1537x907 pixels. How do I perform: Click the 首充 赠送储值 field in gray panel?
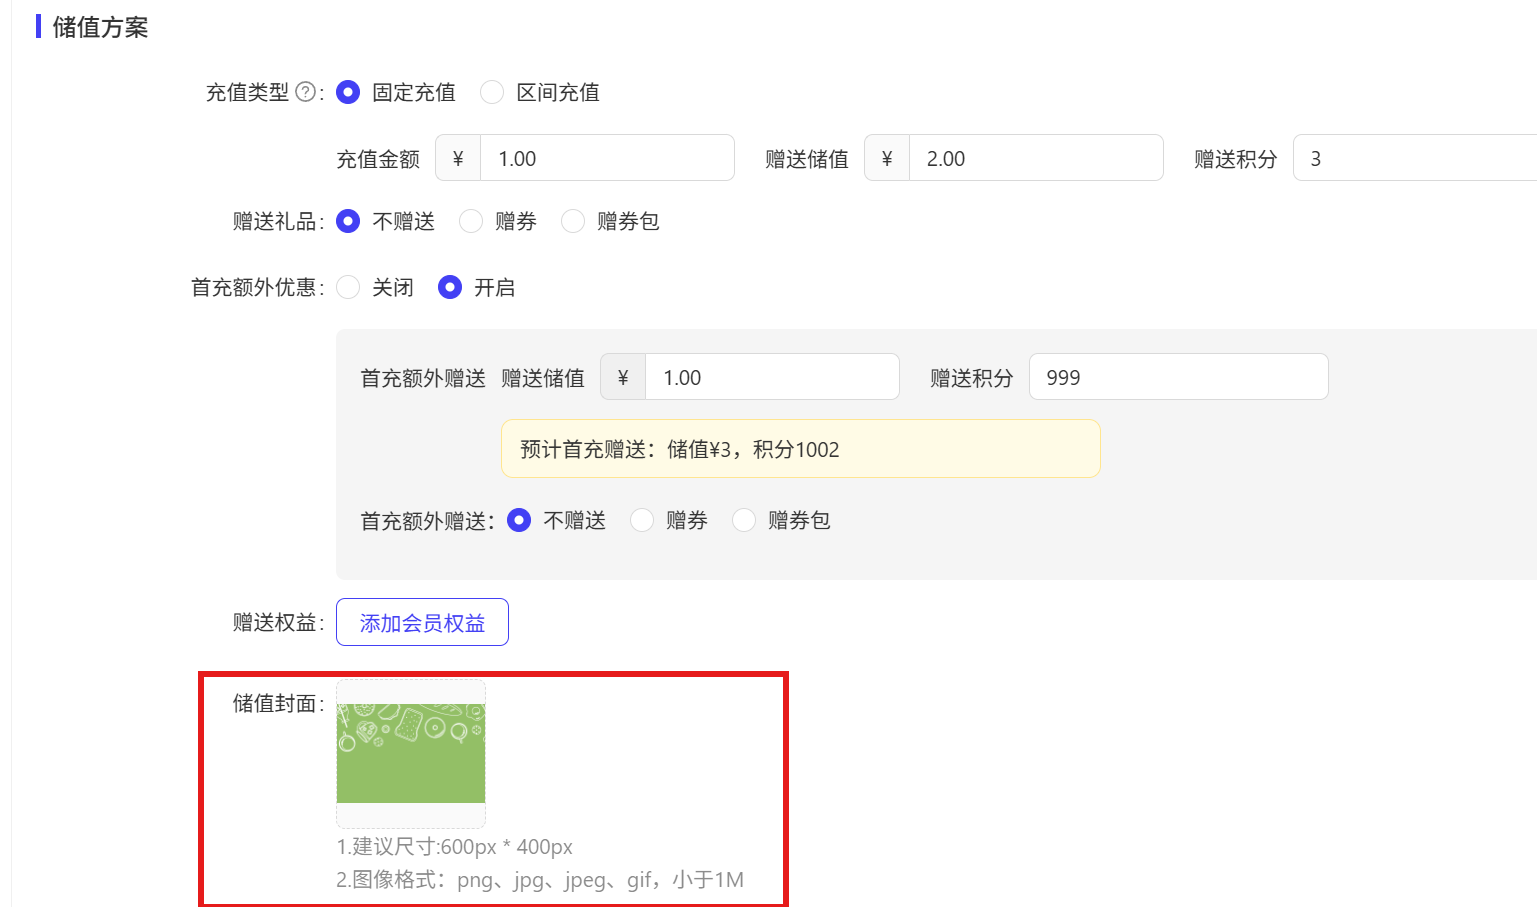[771, 377]
